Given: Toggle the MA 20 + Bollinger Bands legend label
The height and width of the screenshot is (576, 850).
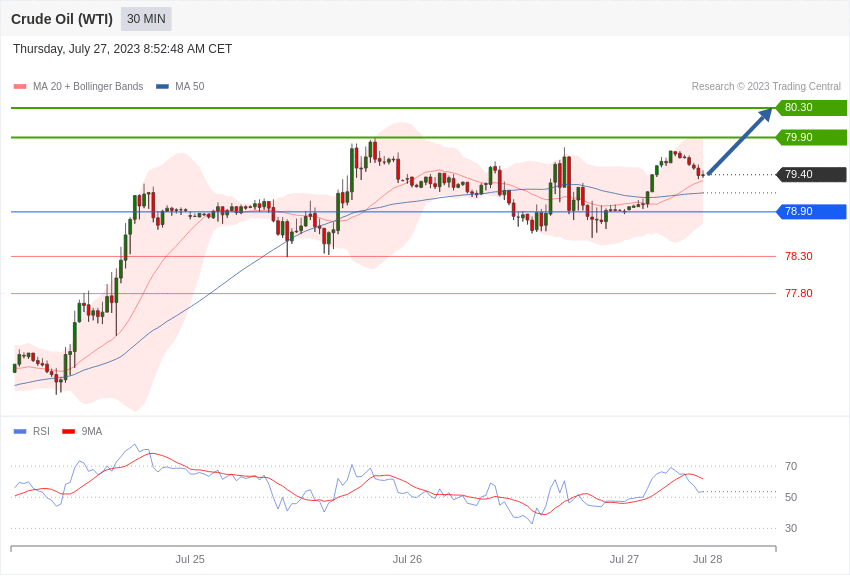Looking at the screenshot, I should pos(88,87).
